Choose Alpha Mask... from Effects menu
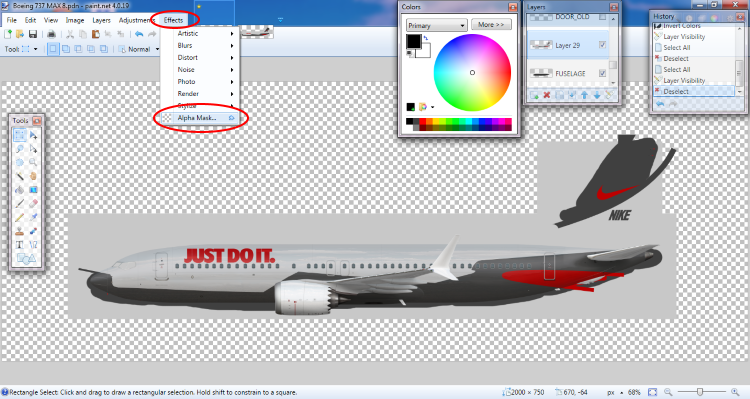This screenshot has width=750, height=399. 200,118
